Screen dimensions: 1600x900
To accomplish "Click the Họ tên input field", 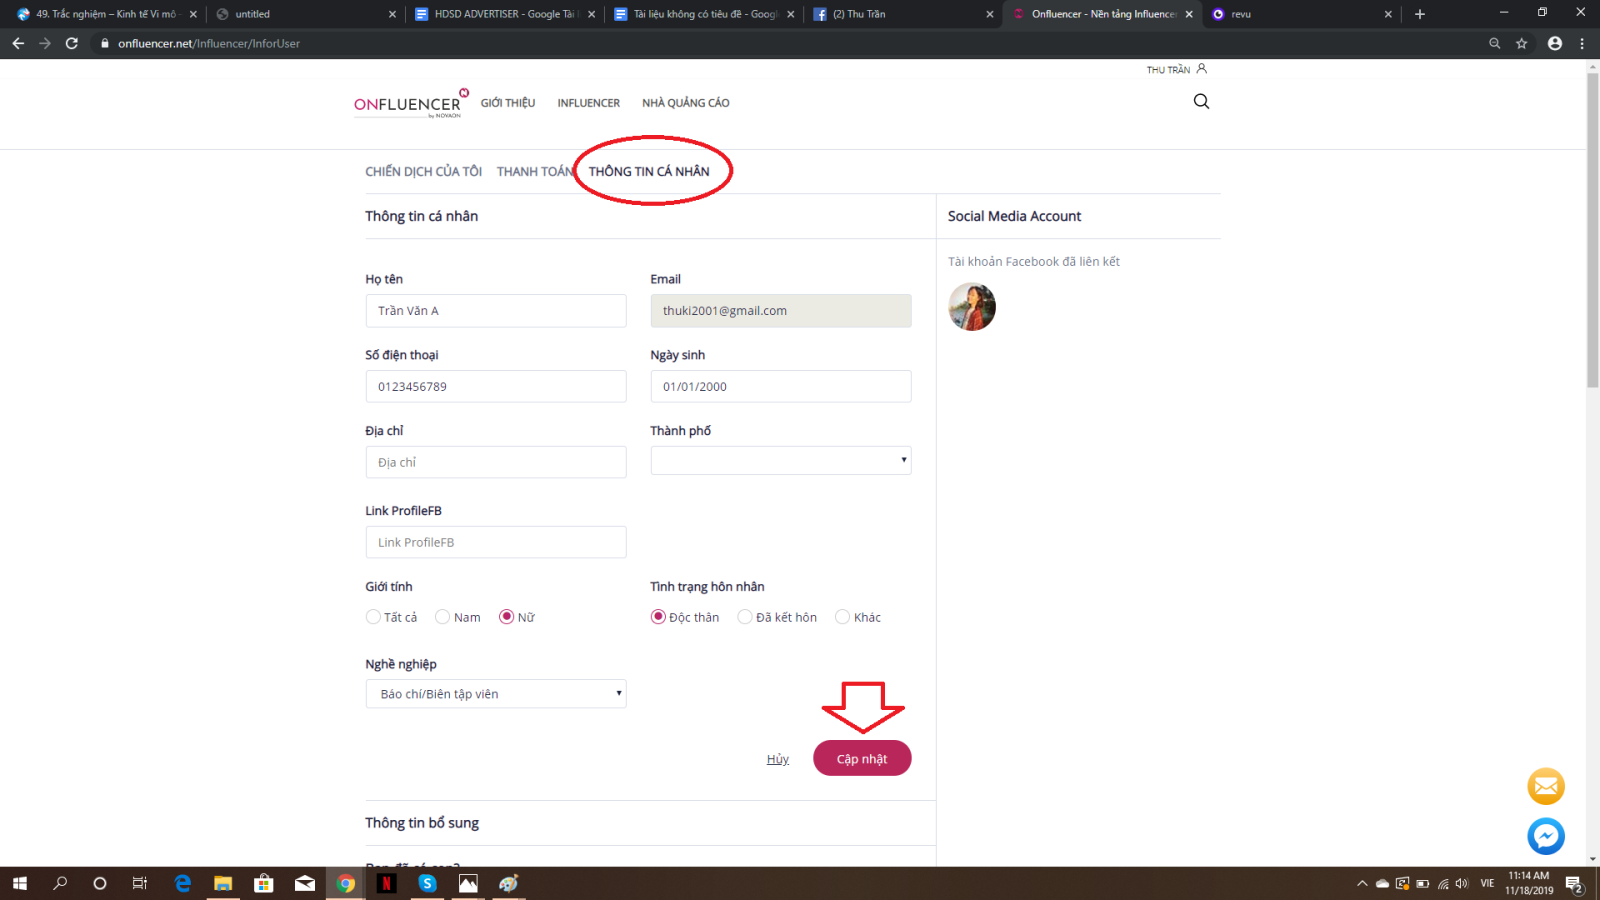I will [496, 311].
